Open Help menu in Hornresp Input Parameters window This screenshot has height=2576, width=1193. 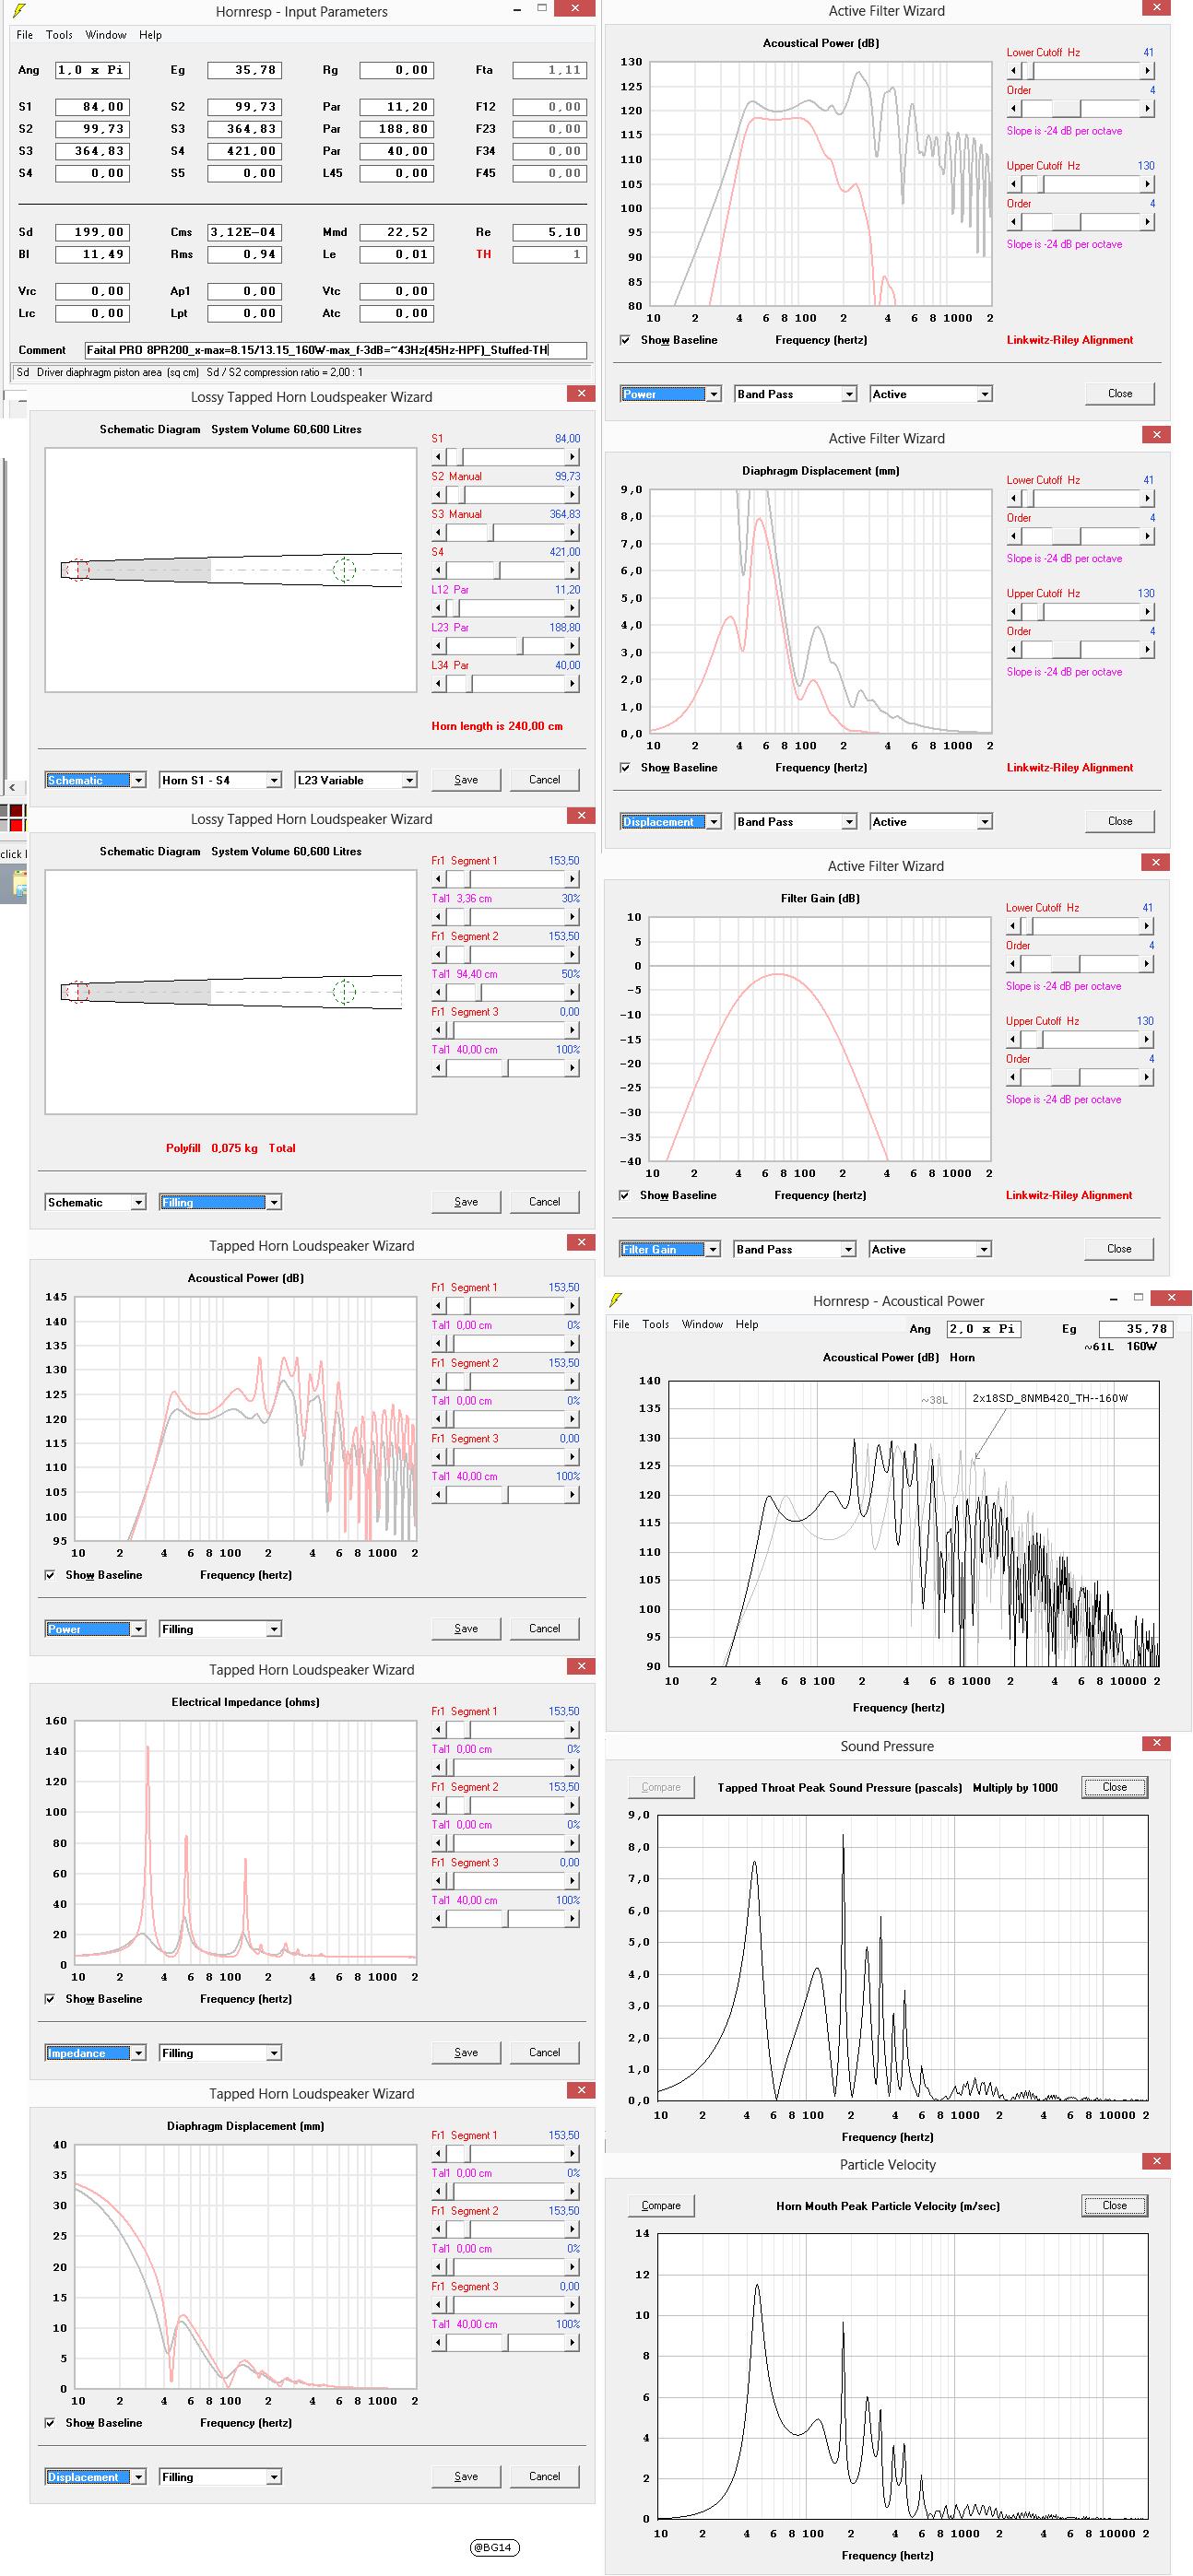[x=151, y=35]
